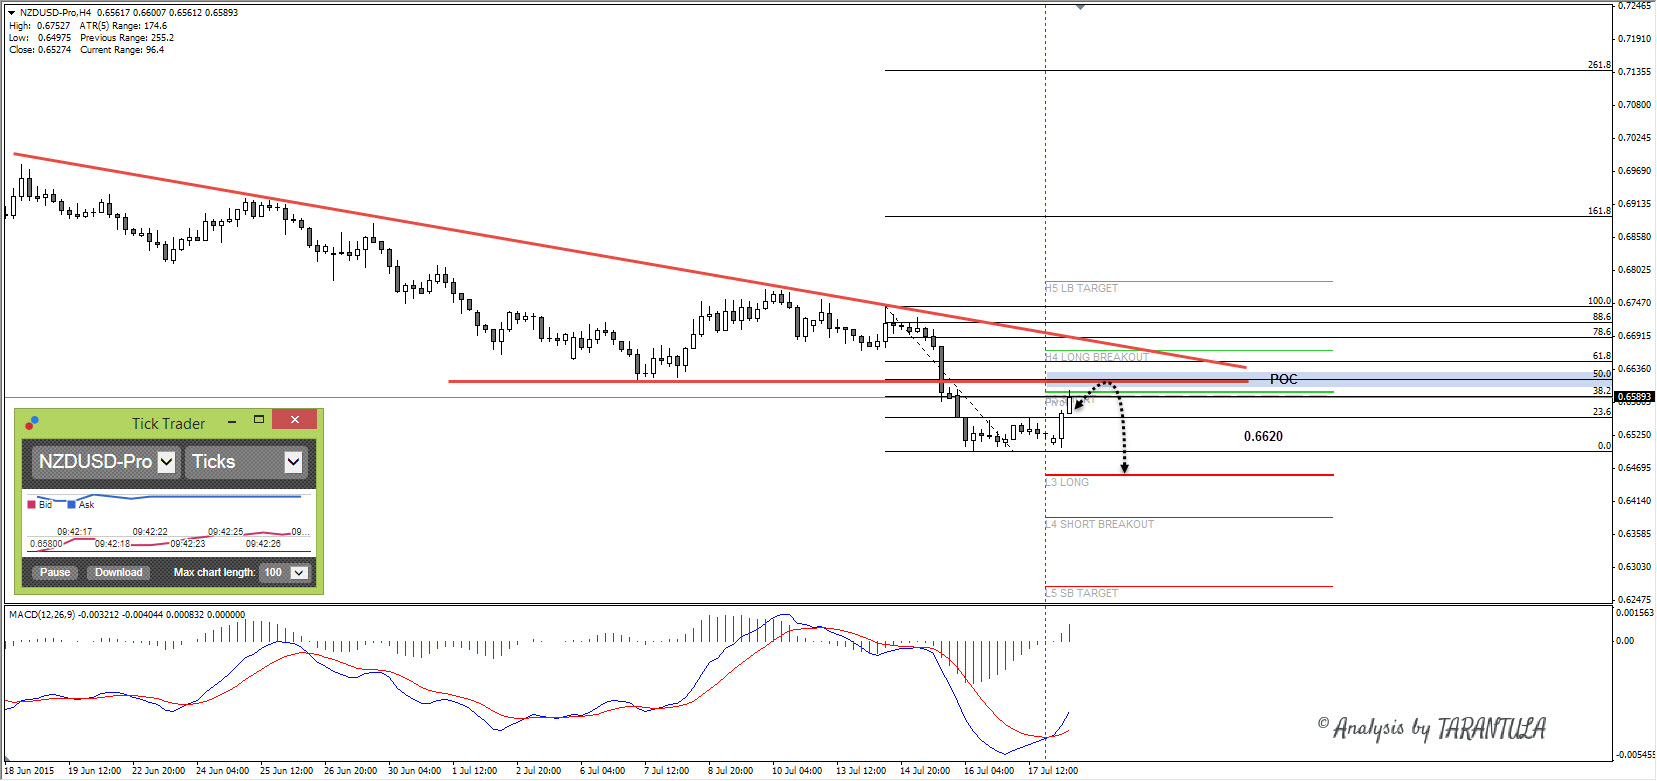Click the 0.72465 price scale label
This screenshot has height=781, width=1657.
[1635, 6]
